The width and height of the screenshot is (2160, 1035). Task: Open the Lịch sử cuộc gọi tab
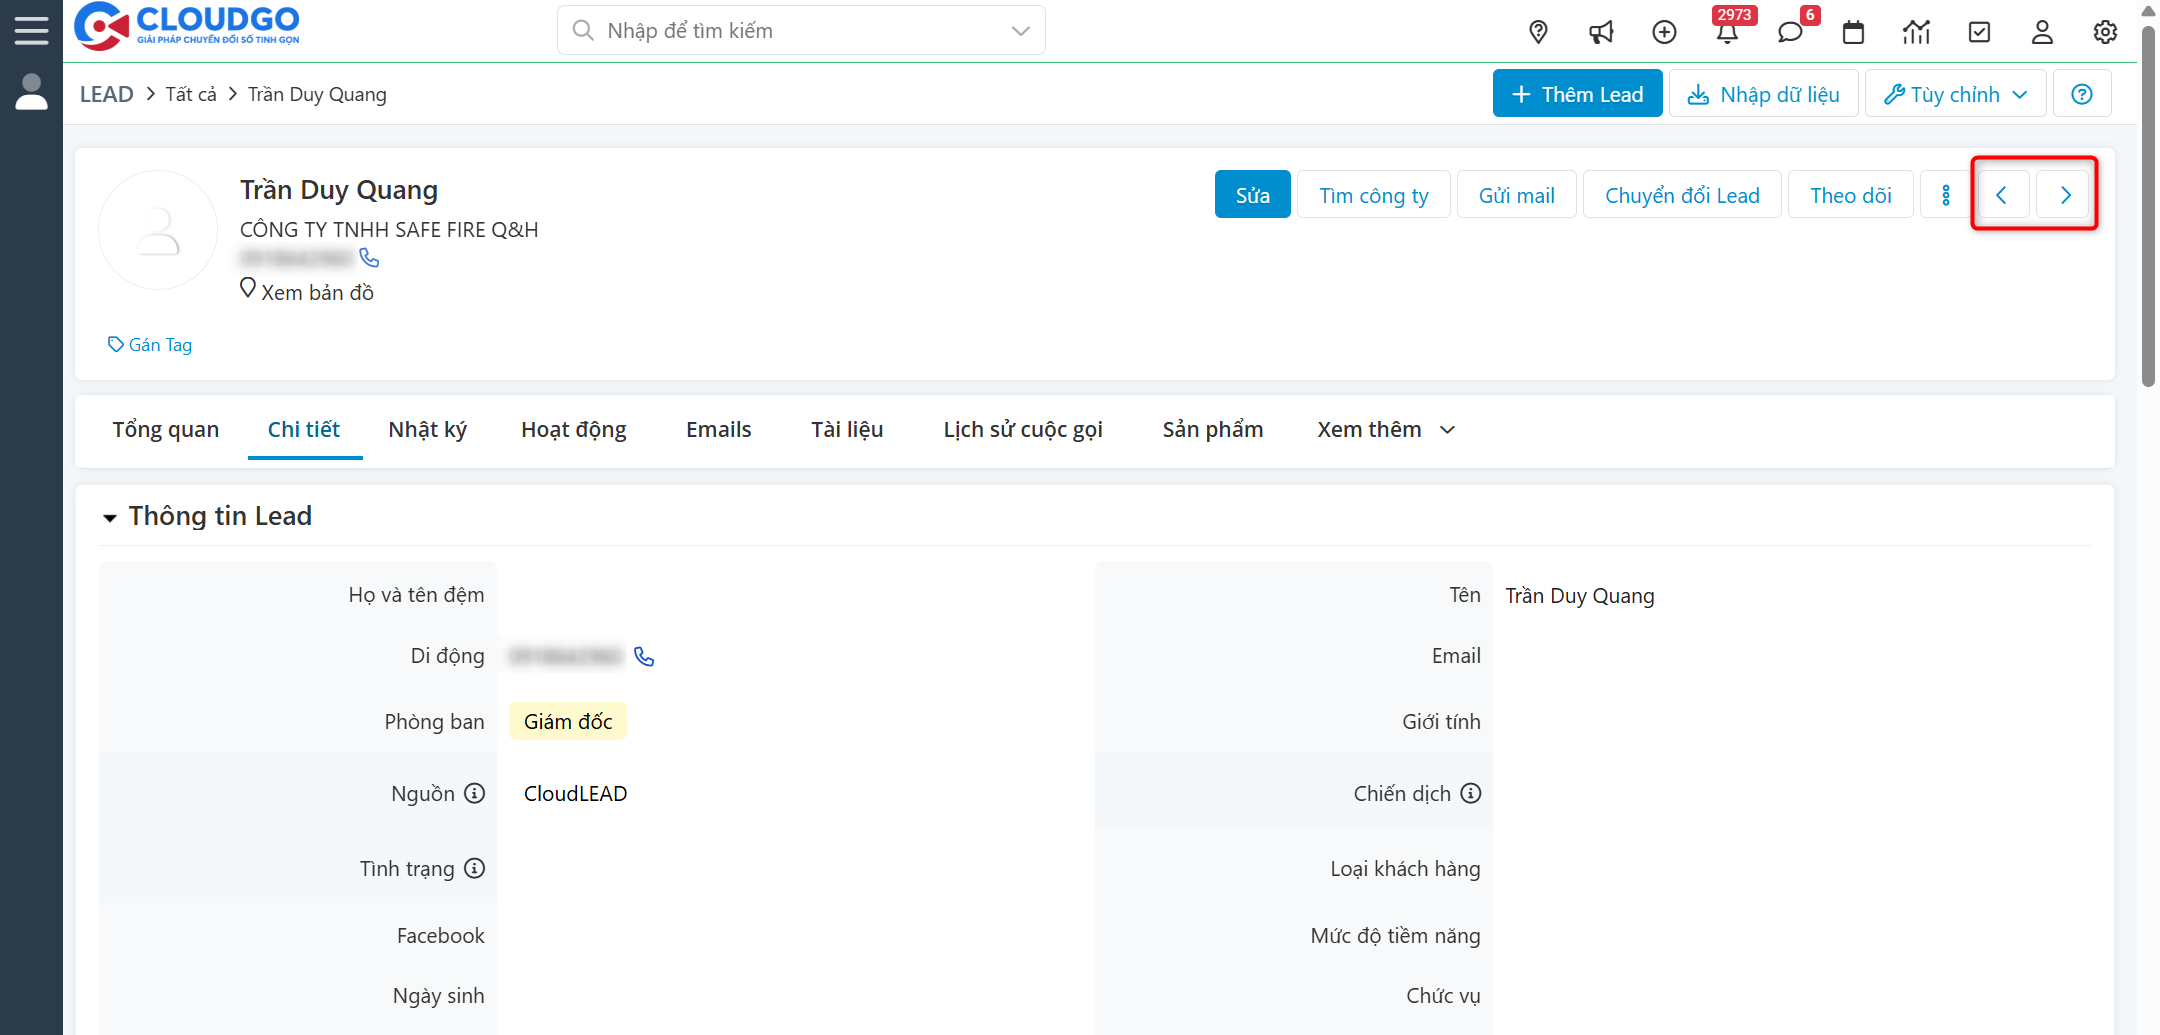click(1022, 430)
